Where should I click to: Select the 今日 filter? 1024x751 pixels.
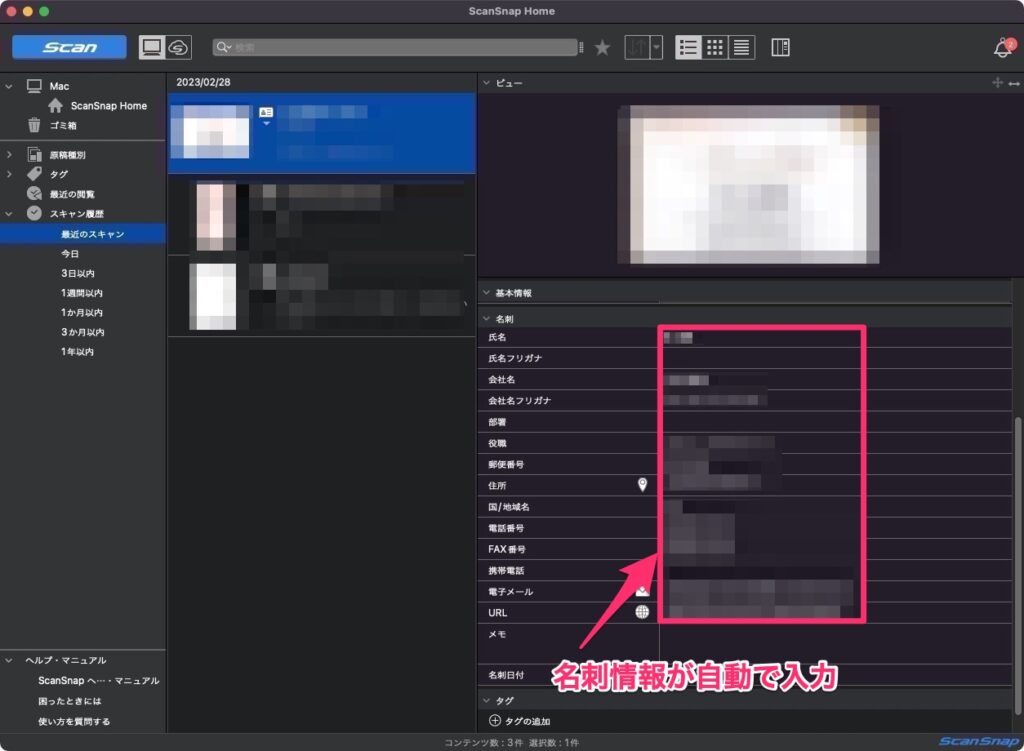[70, 253]
